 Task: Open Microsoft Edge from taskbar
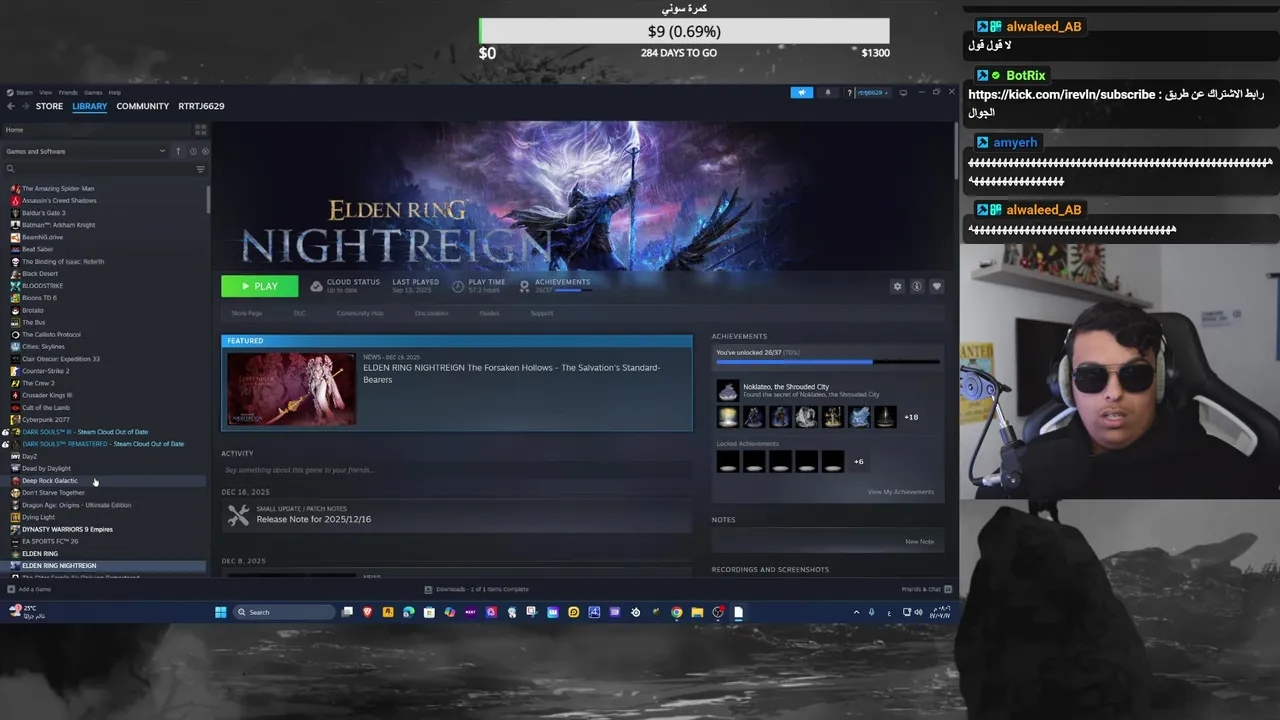coord(408,612)
